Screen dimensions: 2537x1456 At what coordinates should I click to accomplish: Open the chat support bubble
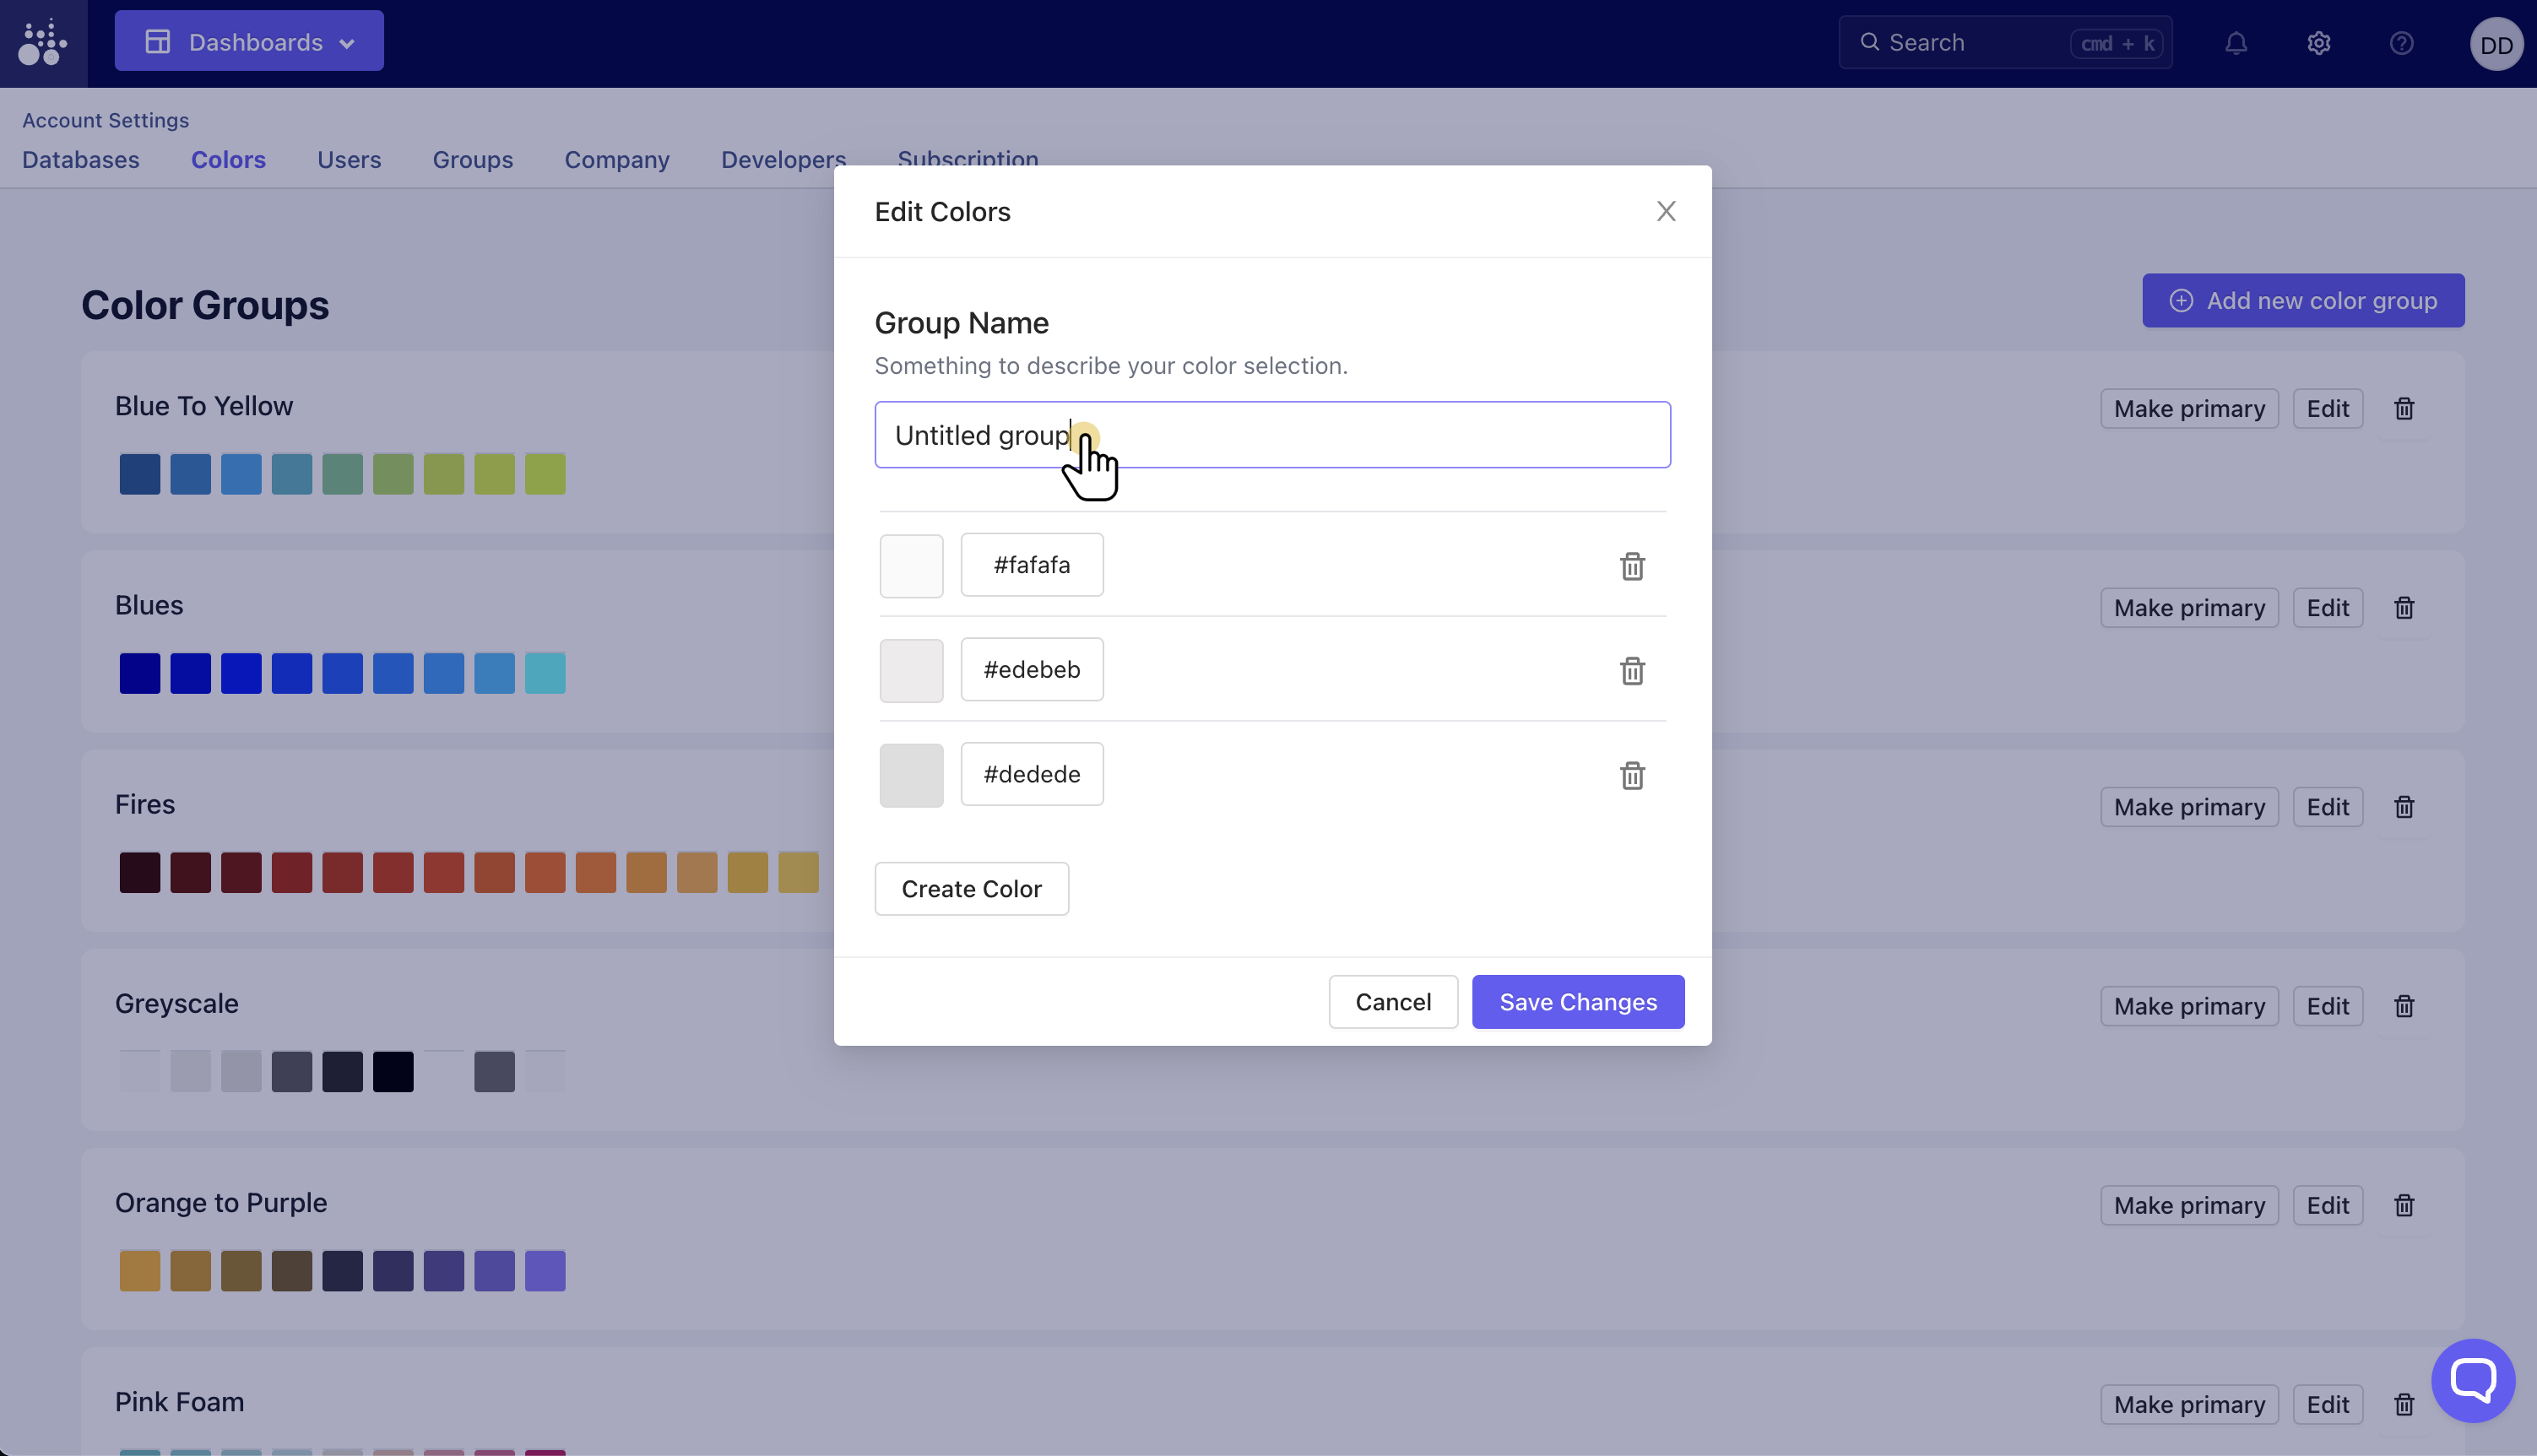coord(2472,1380)
